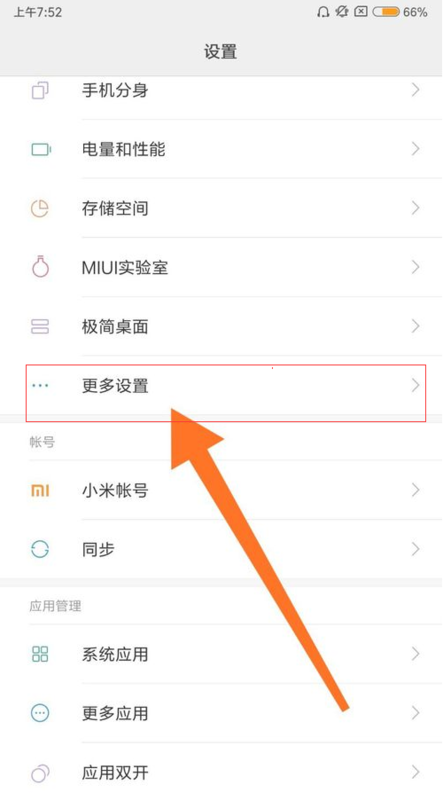Tap the four-squares icon for 系统应用

(x=40, y=654)
